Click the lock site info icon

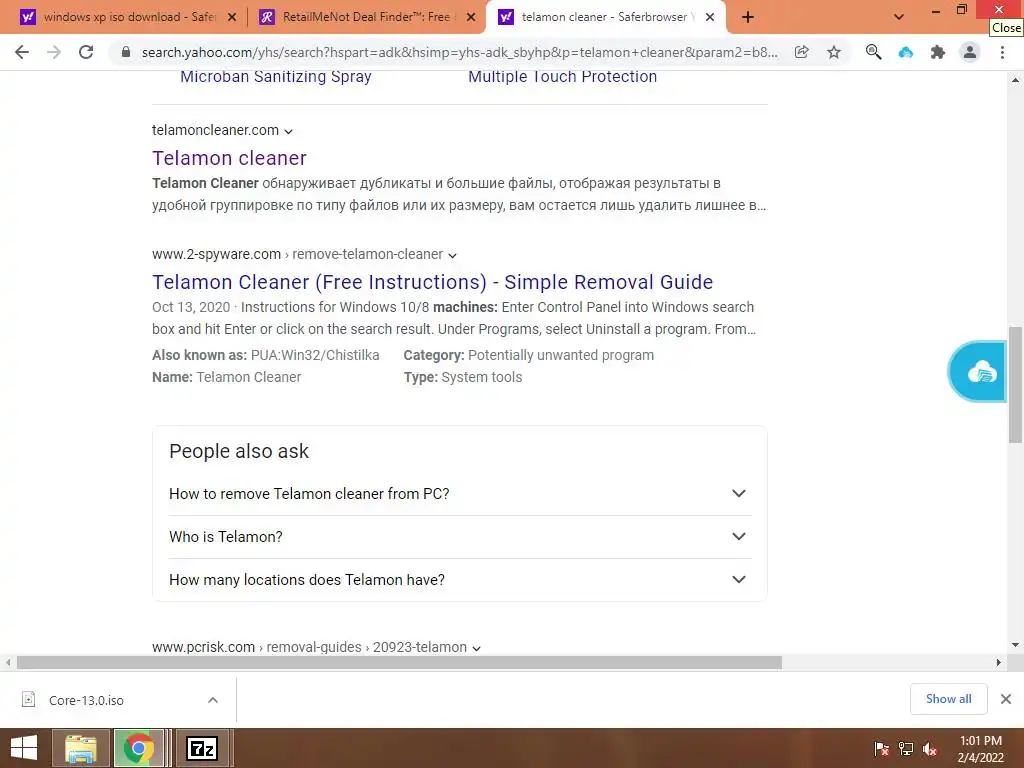tap(126, 52)
